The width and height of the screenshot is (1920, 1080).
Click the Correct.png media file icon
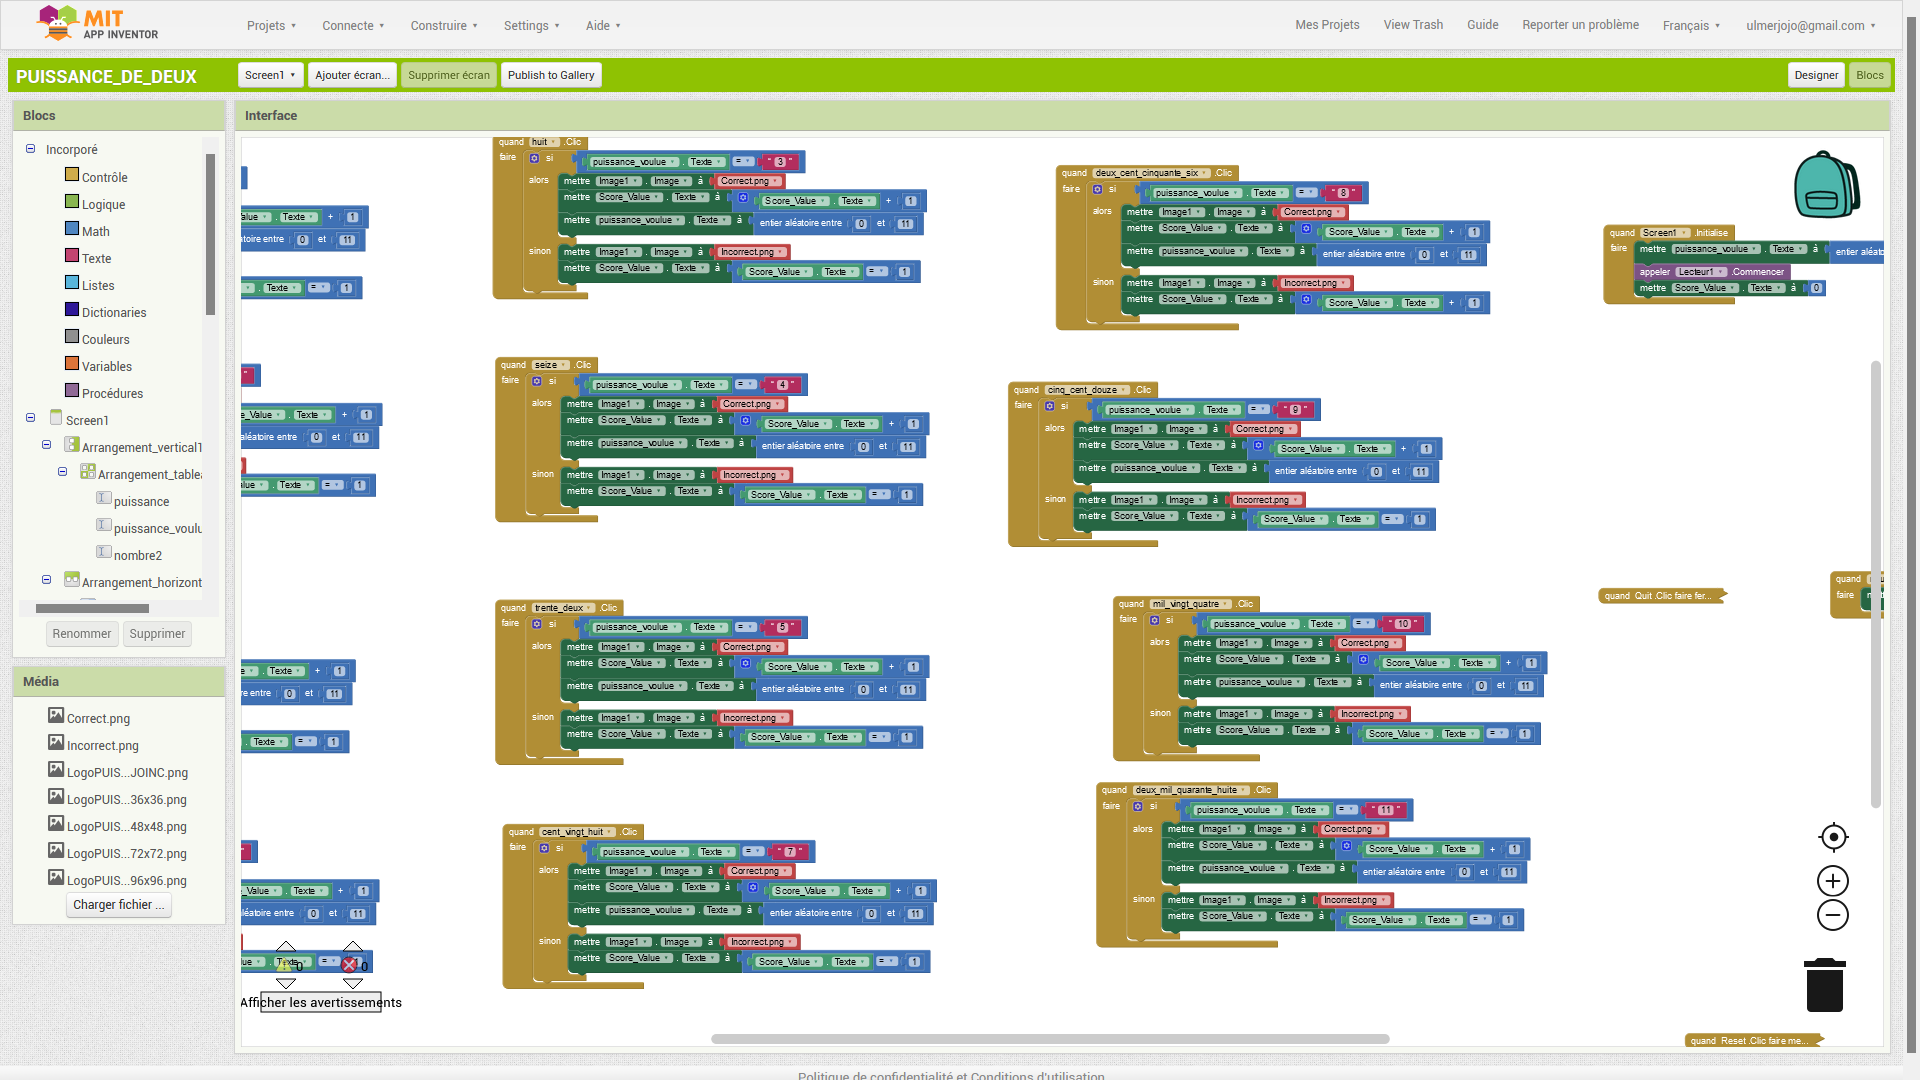click(56, 716)
